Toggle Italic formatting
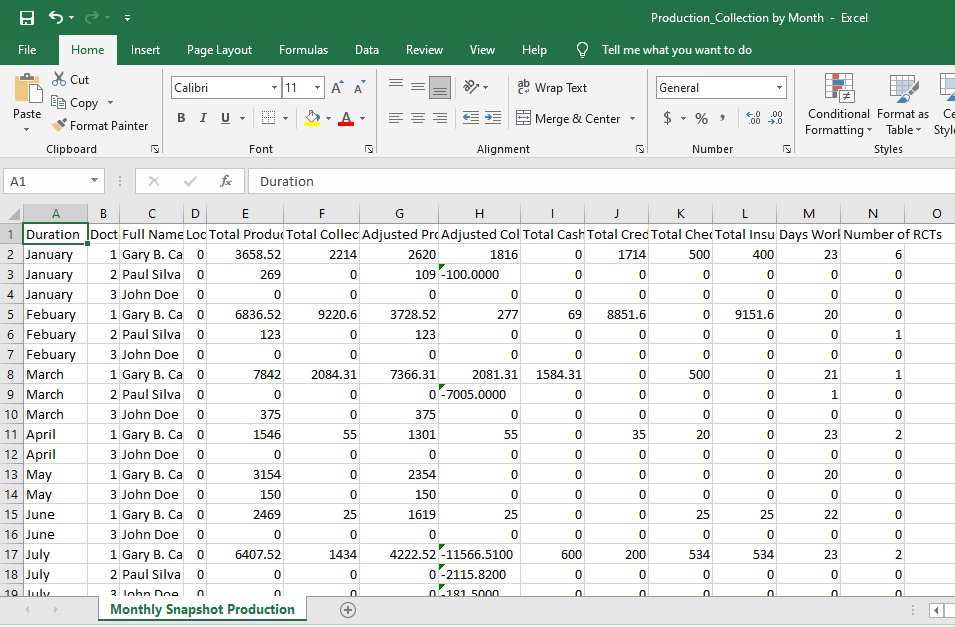 (203, 118)
